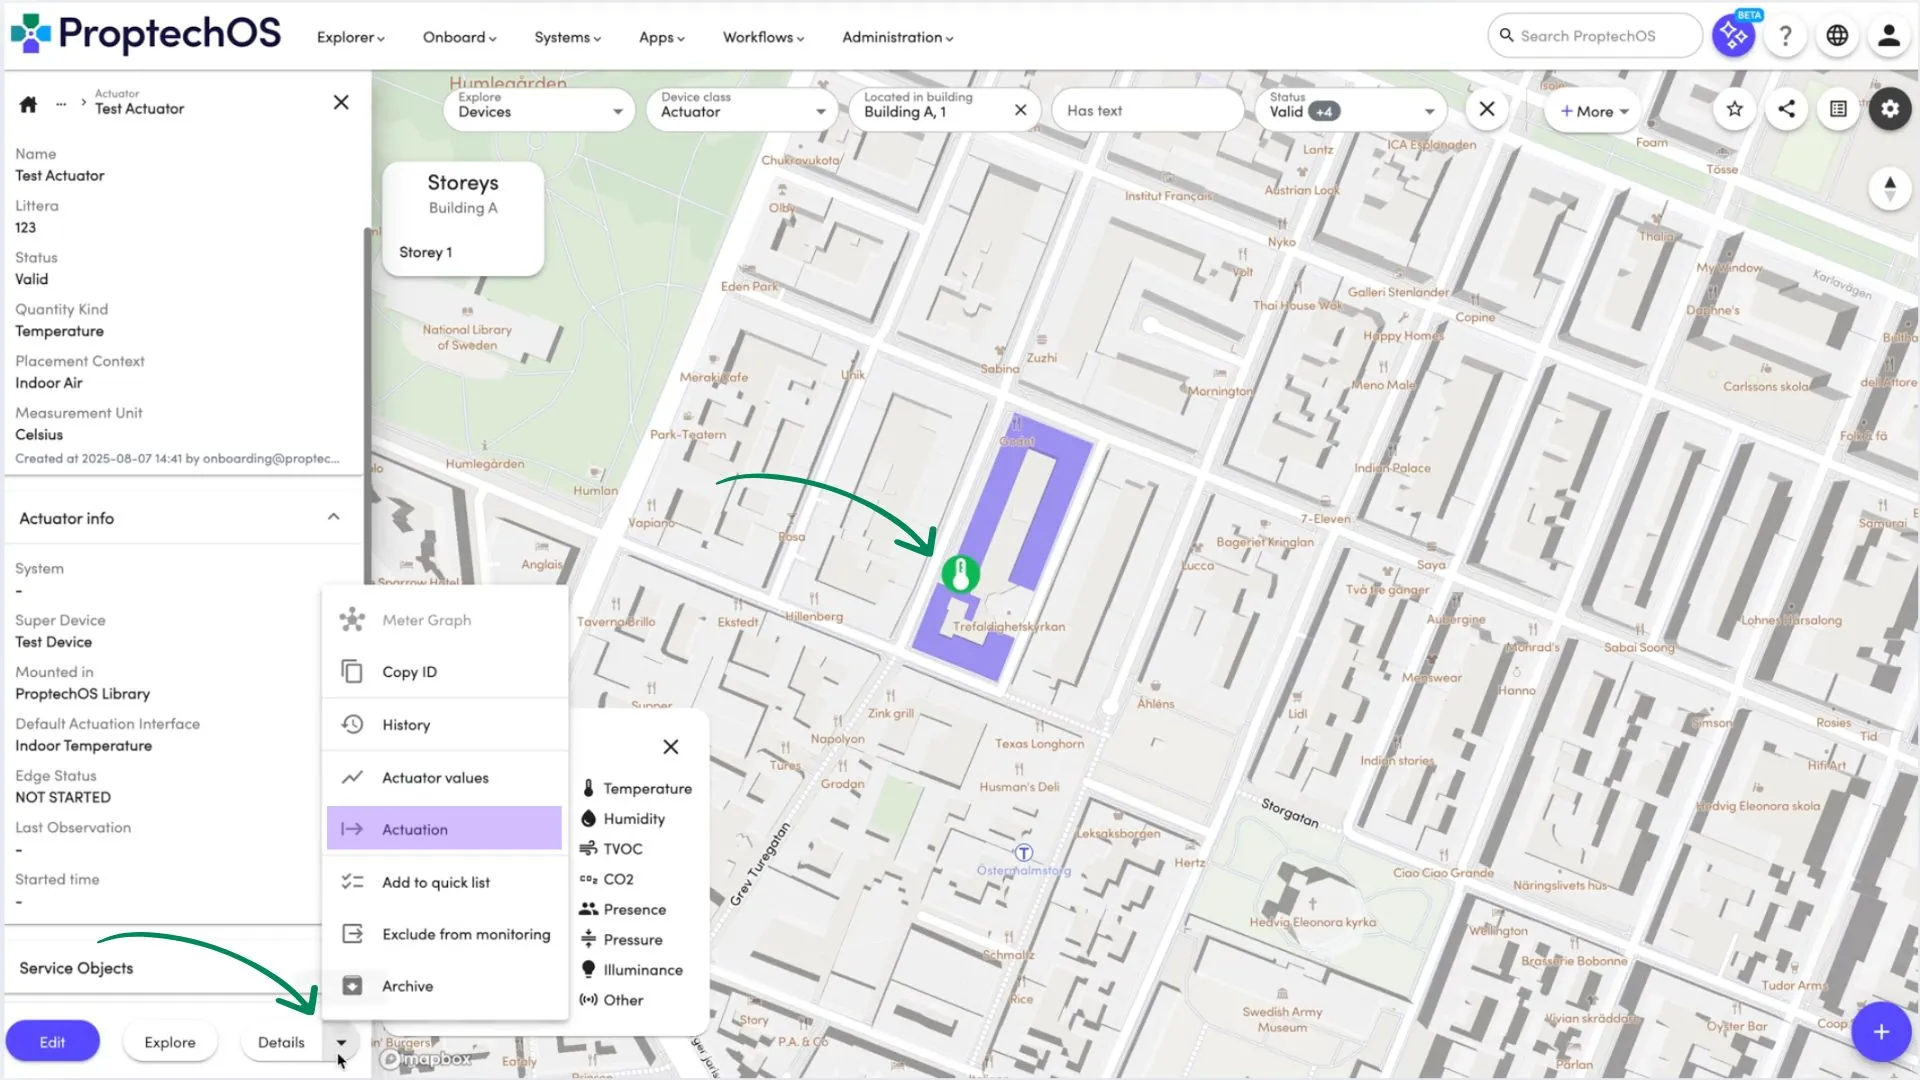Collapse the Actuator info section
Viewport: 1920px width, 1080px height.
[333, 517]
